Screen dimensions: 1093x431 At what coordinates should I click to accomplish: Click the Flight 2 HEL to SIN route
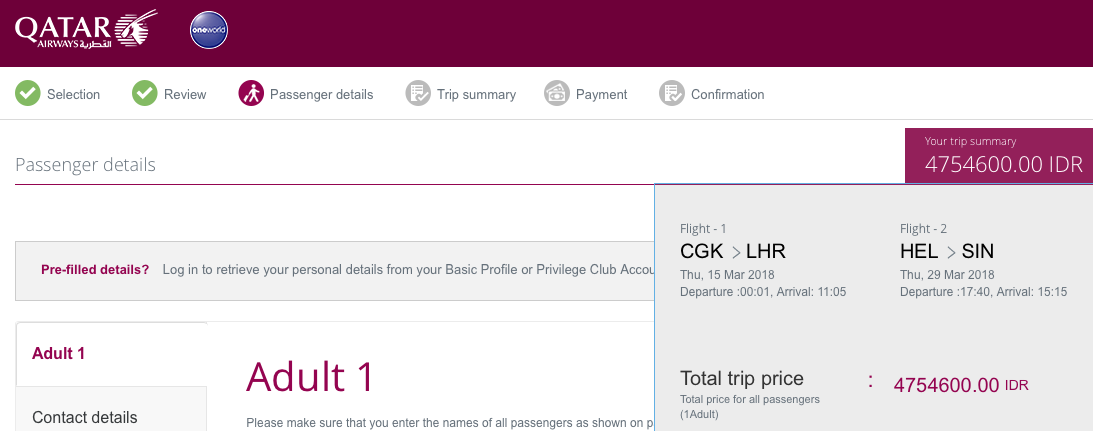point(946,251)
